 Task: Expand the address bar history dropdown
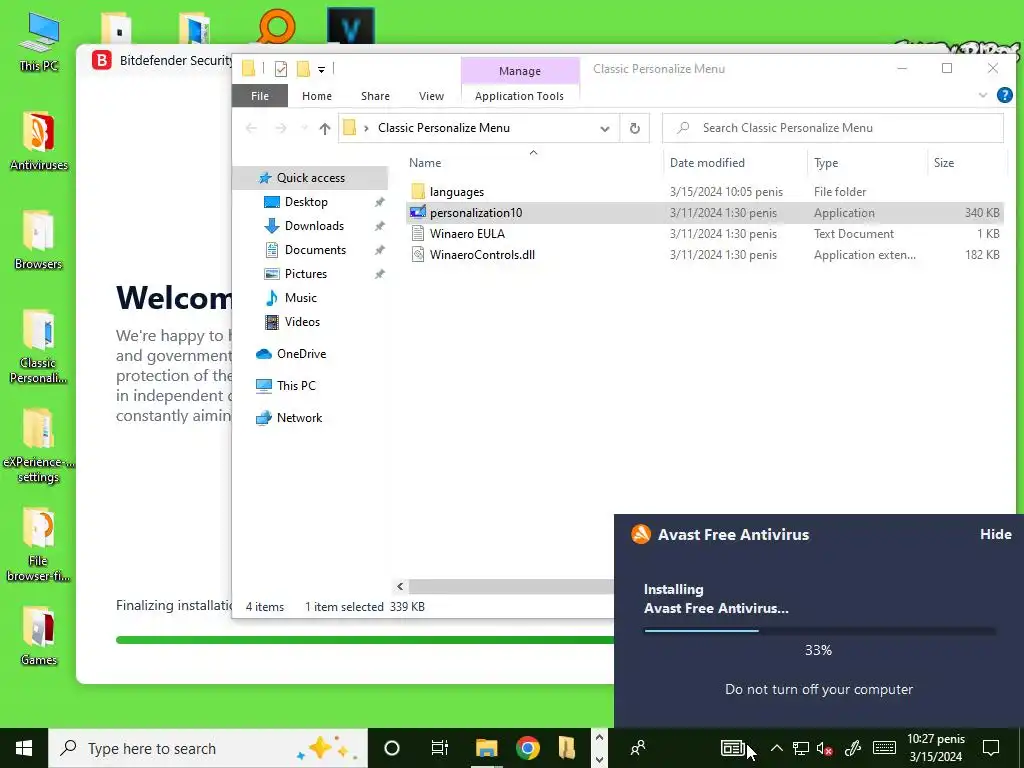(605, 129)
